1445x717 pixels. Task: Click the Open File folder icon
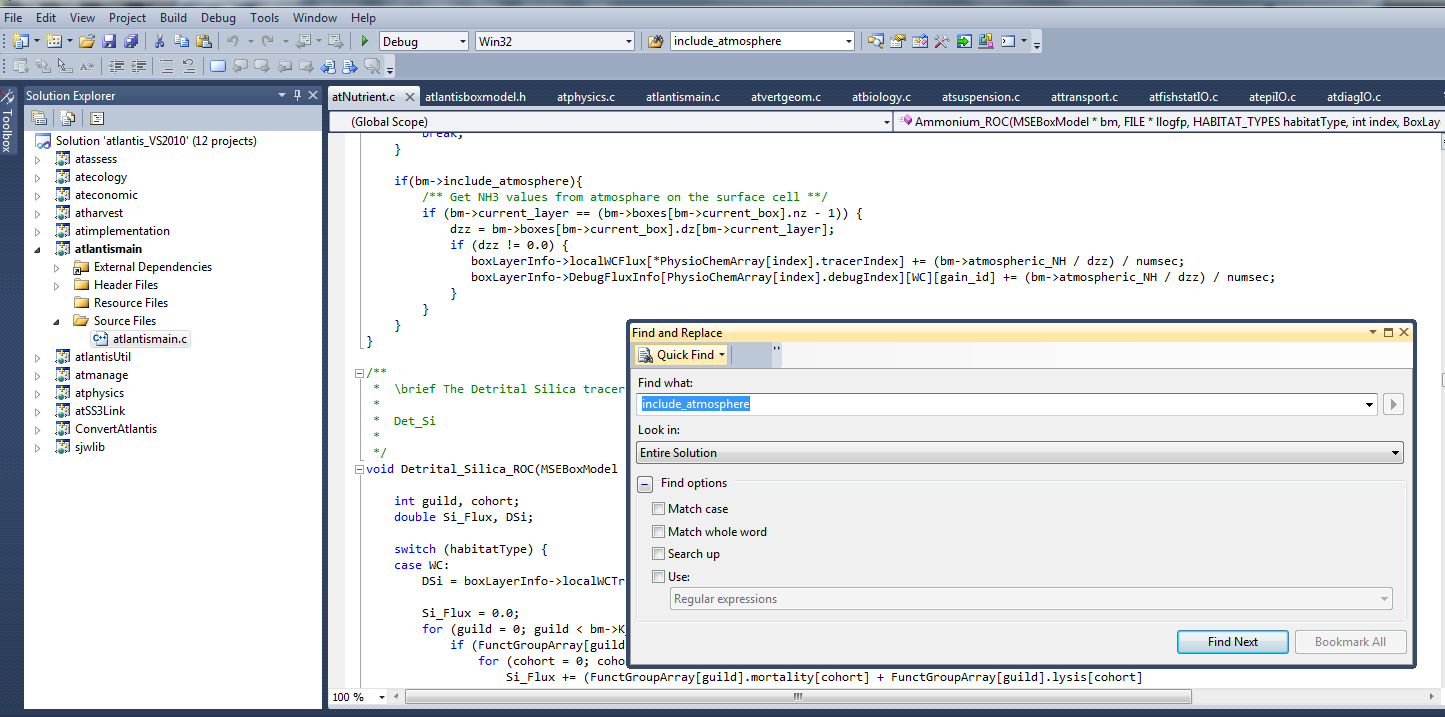87,41
